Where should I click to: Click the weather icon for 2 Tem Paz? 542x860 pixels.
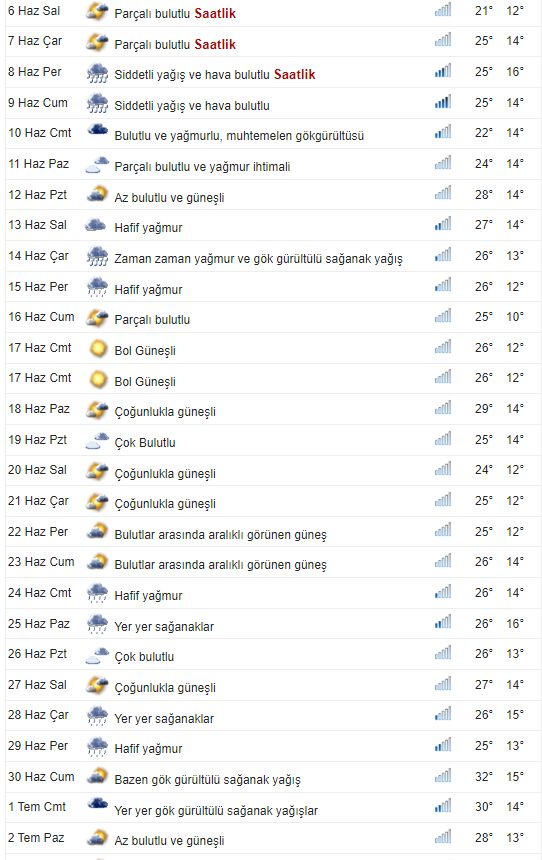[97, 838]
